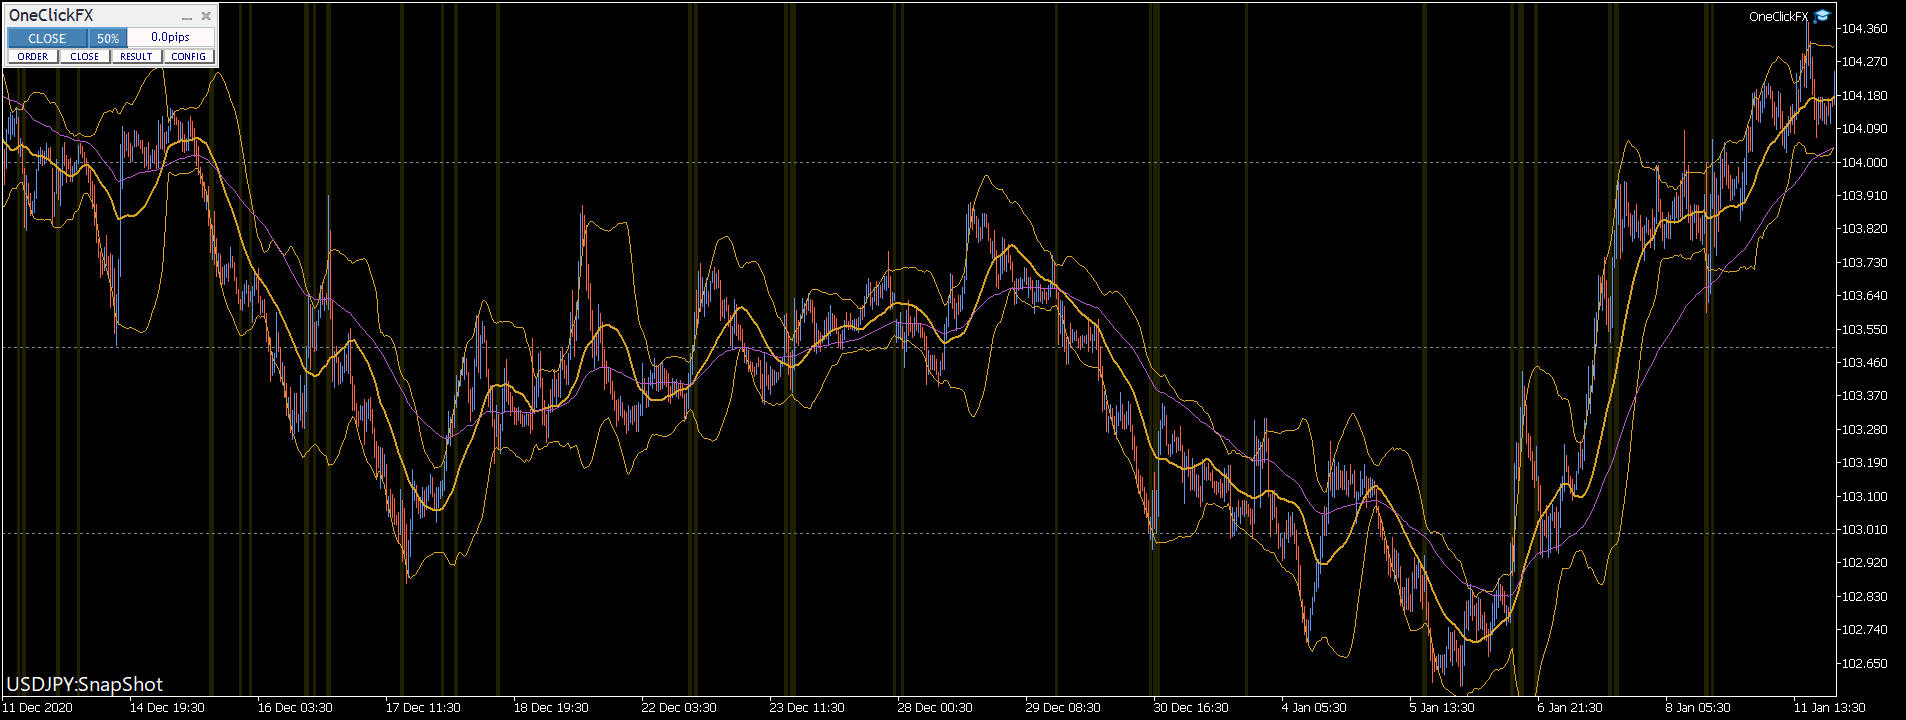Click the 103.280 price label
1906x720 pixels.
pyautogui.click(x=1865, y=429)
